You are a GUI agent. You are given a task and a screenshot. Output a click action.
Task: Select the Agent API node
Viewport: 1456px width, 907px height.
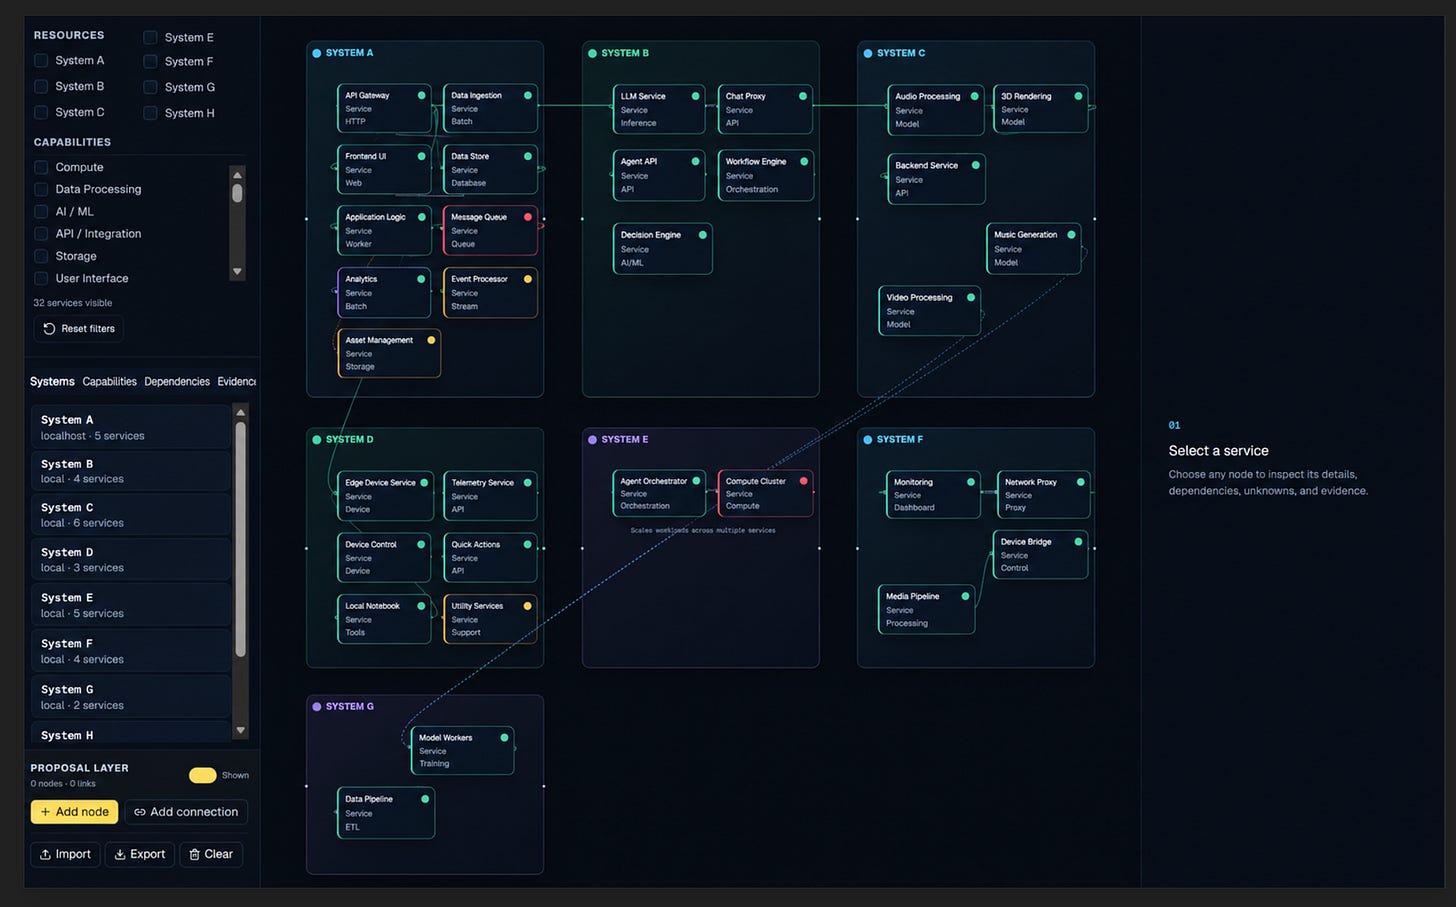pos(658,175)
